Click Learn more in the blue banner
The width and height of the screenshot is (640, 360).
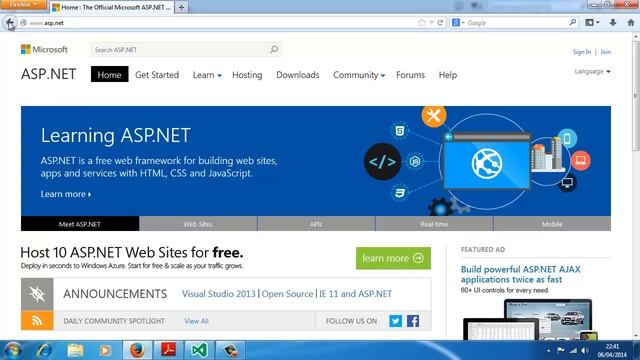pos(66,194)
